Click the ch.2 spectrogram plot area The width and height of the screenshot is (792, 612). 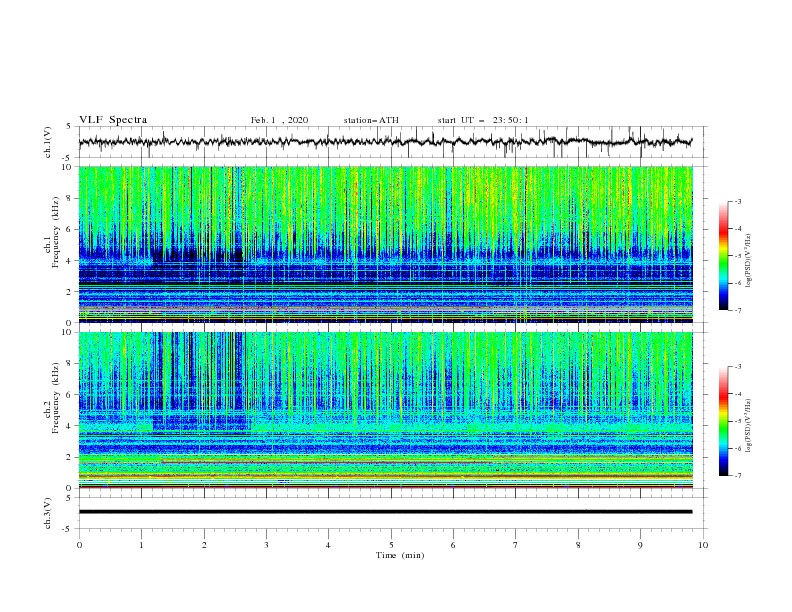click(386, 410)
